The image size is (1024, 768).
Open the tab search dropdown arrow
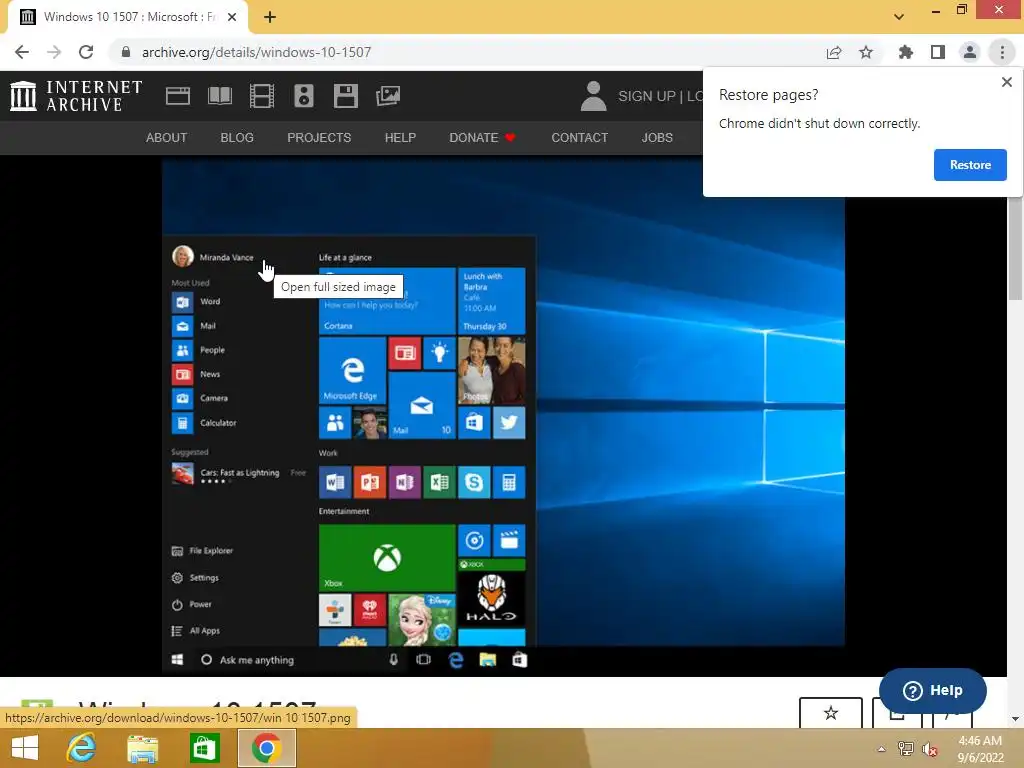click(899, 17)
